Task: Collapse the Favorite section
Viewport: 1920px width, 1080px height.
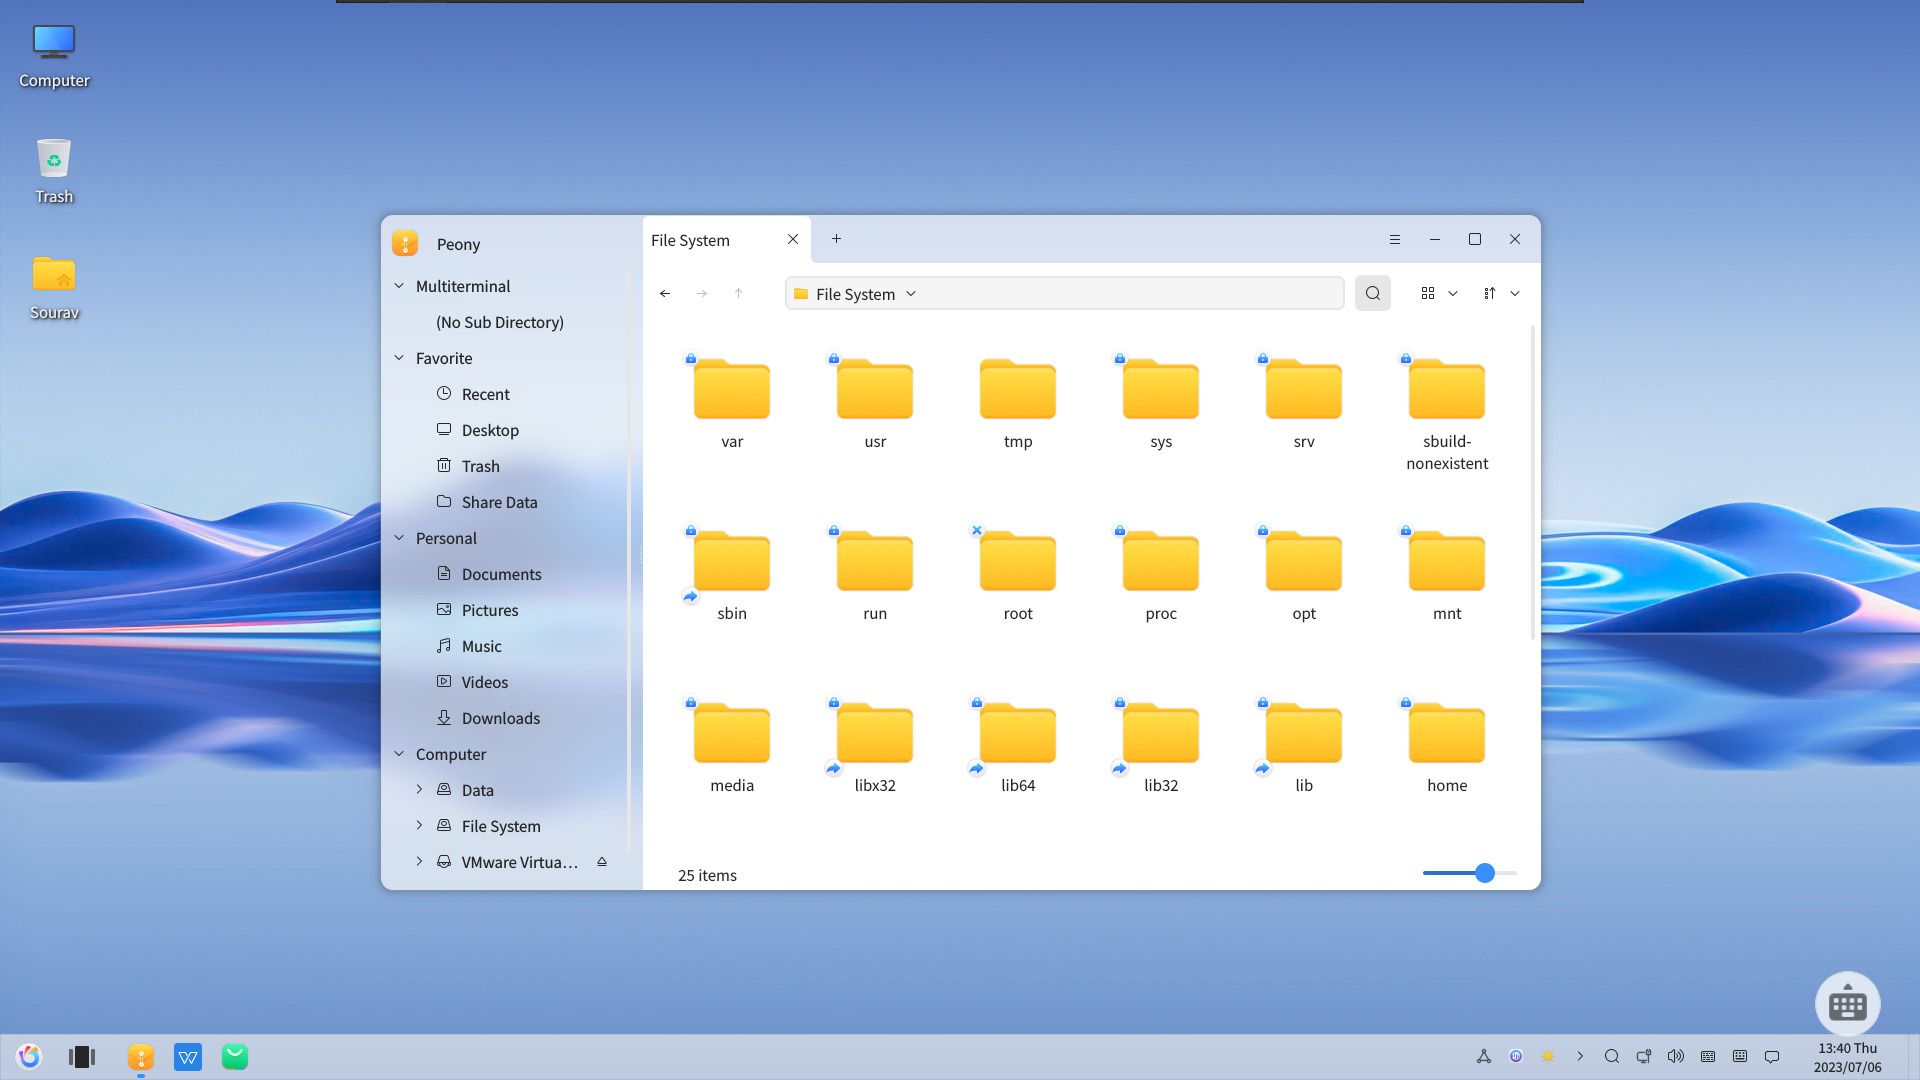Action: tap(398, 358)
